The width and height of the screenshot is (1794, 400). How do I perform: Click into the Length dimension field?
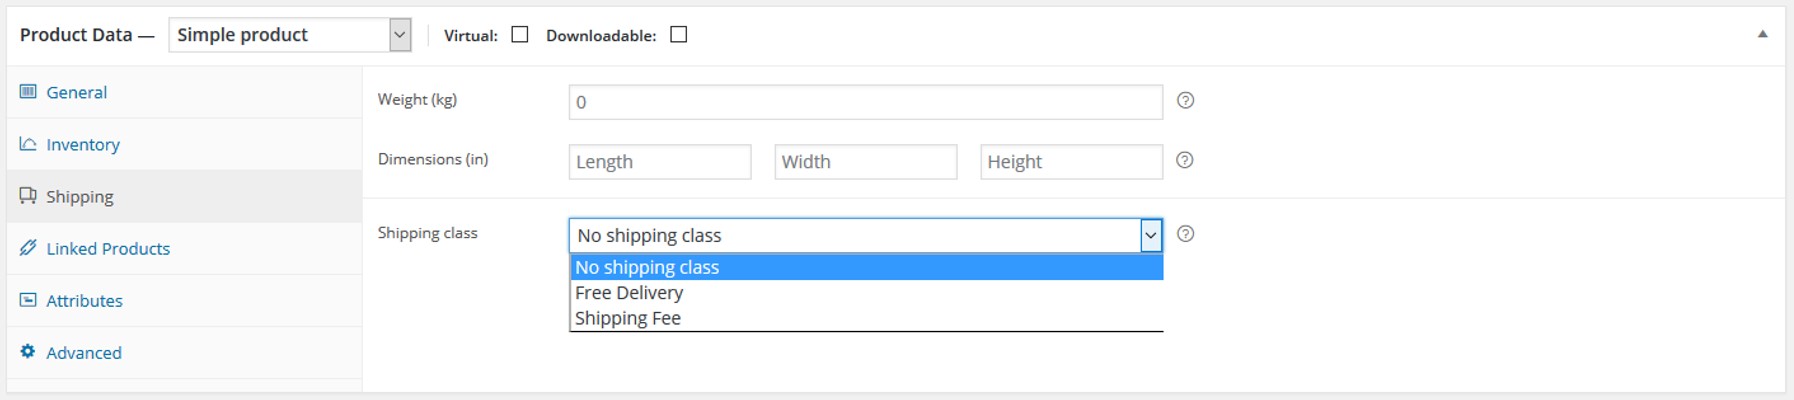tap(660, 162)
